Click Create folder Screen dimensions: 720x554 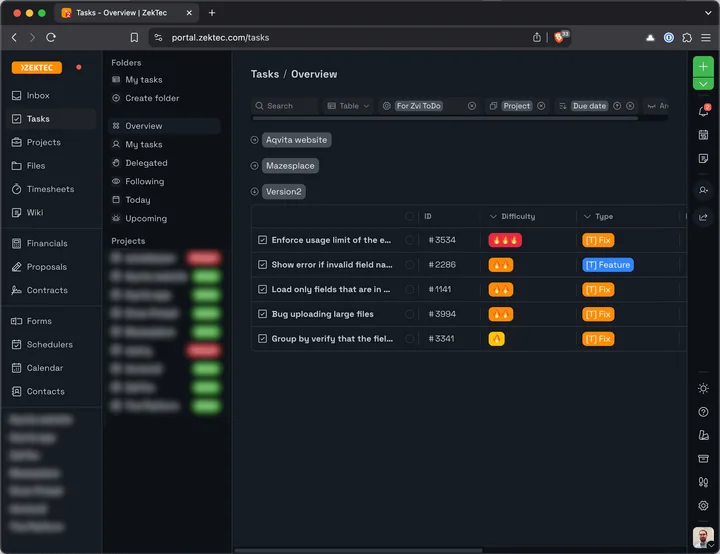click(152, 98)
